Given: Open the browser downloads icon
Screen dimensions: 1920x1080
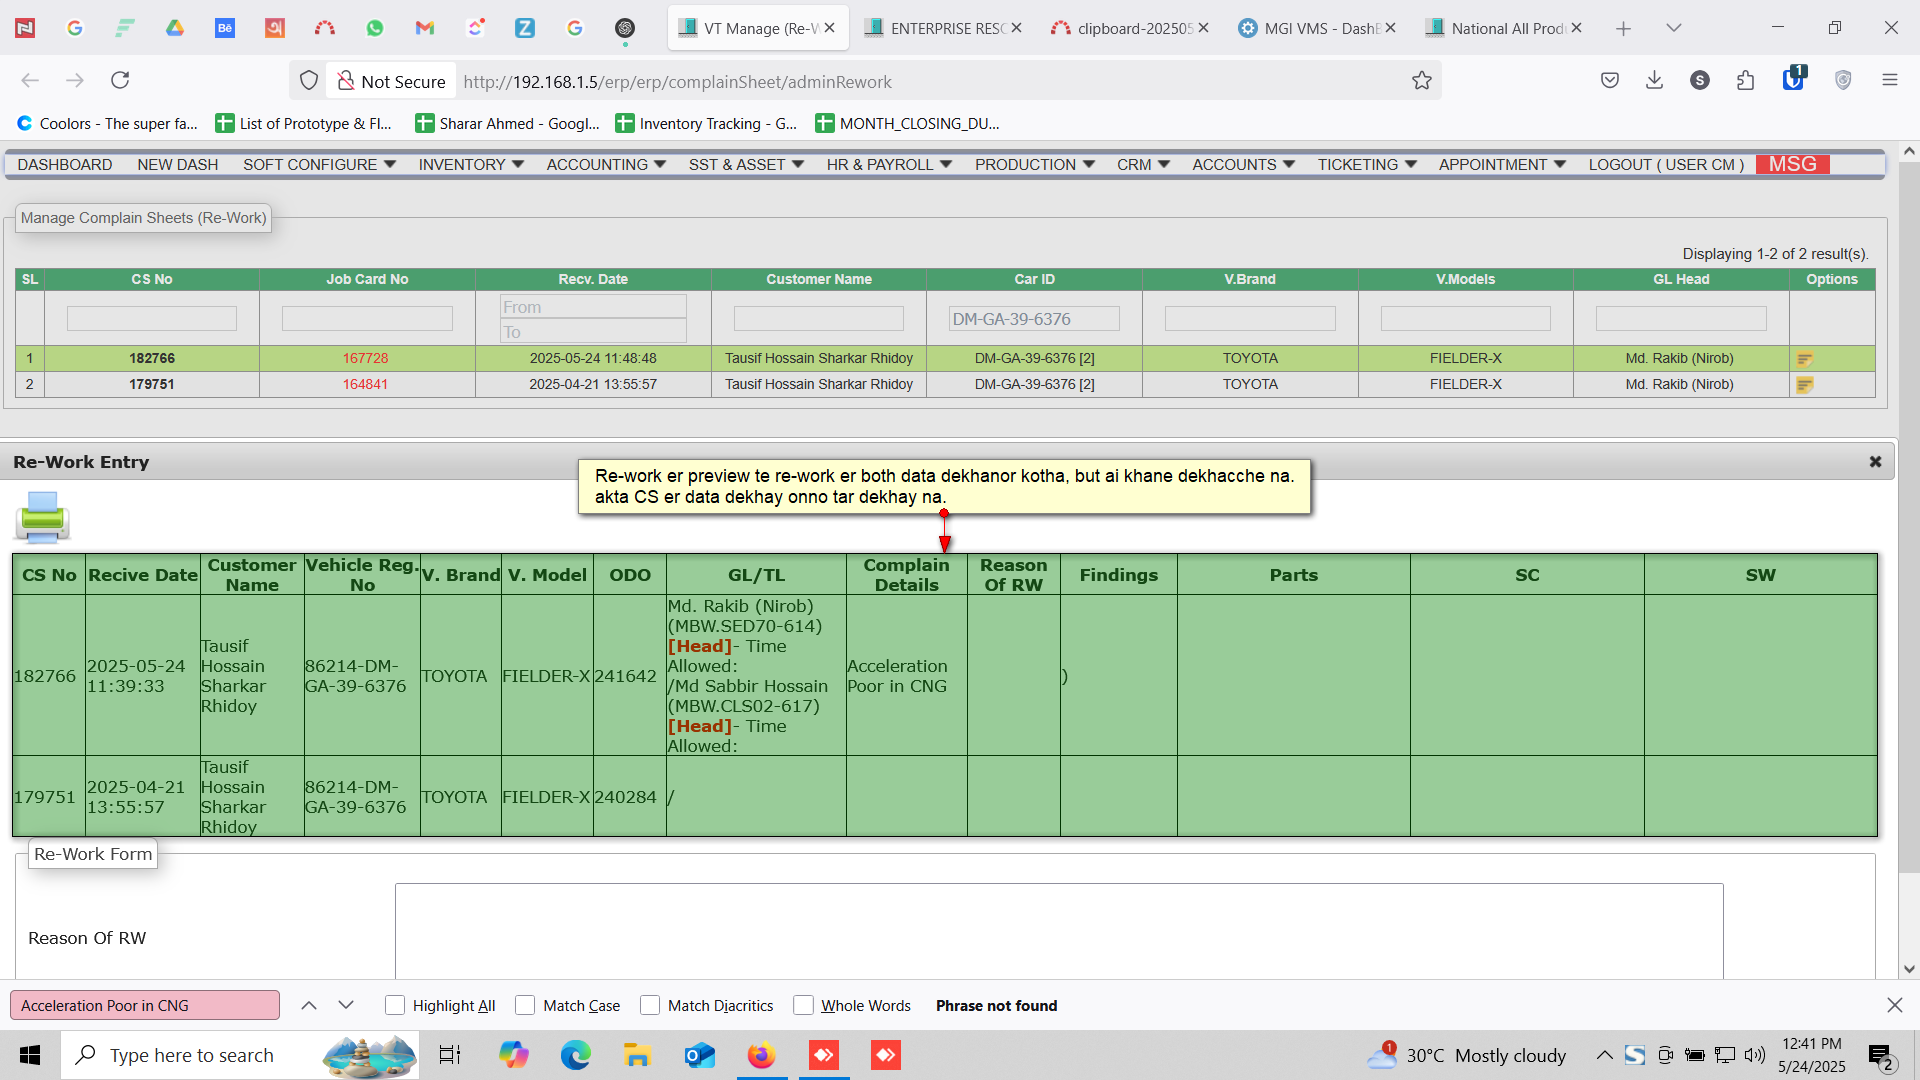Looking at the screenshot, I should pyautogui.click(x=1654, y=81).
